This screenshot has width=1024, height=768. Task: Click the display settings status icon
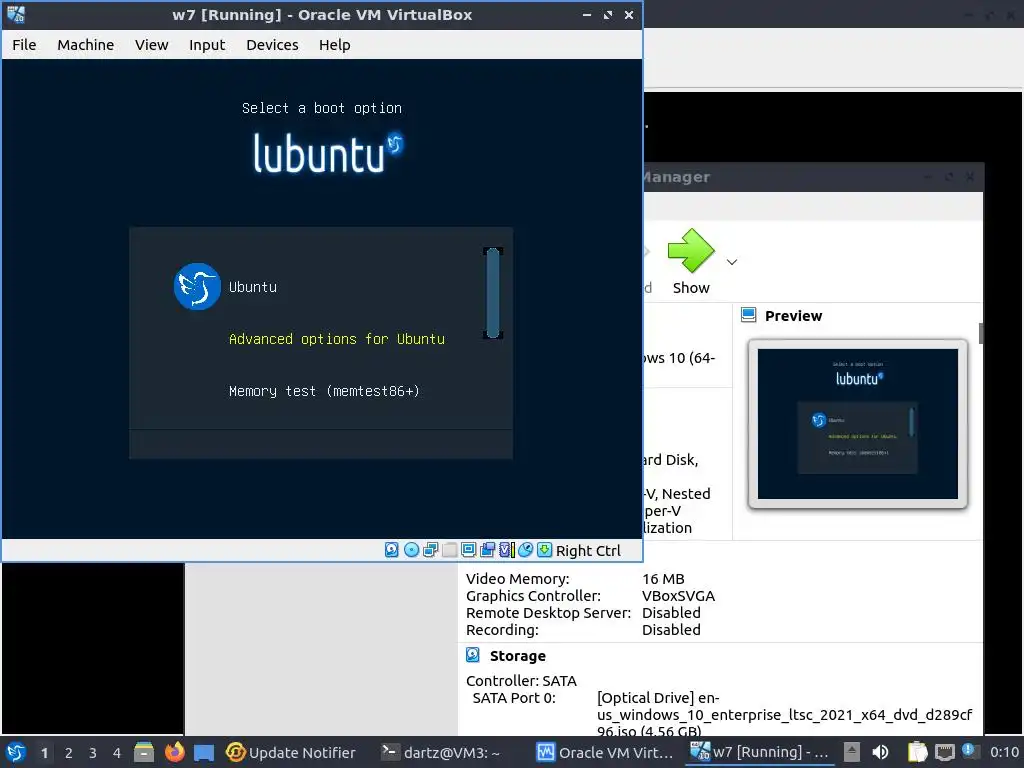[x=468, y=551]
